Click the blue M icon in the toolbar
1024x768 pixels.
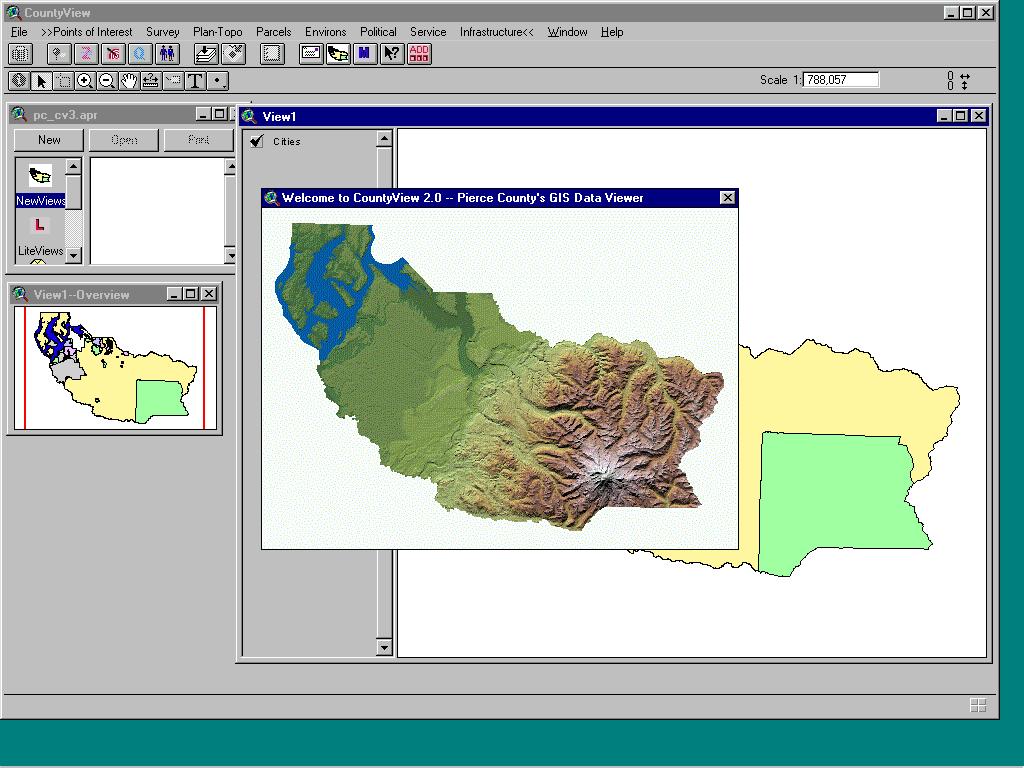point(365,54)
